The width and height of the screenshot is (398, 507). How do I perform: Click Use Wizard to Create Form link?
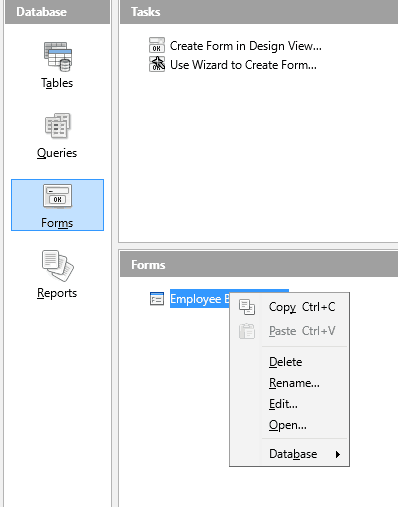click(x=243, y=65)
